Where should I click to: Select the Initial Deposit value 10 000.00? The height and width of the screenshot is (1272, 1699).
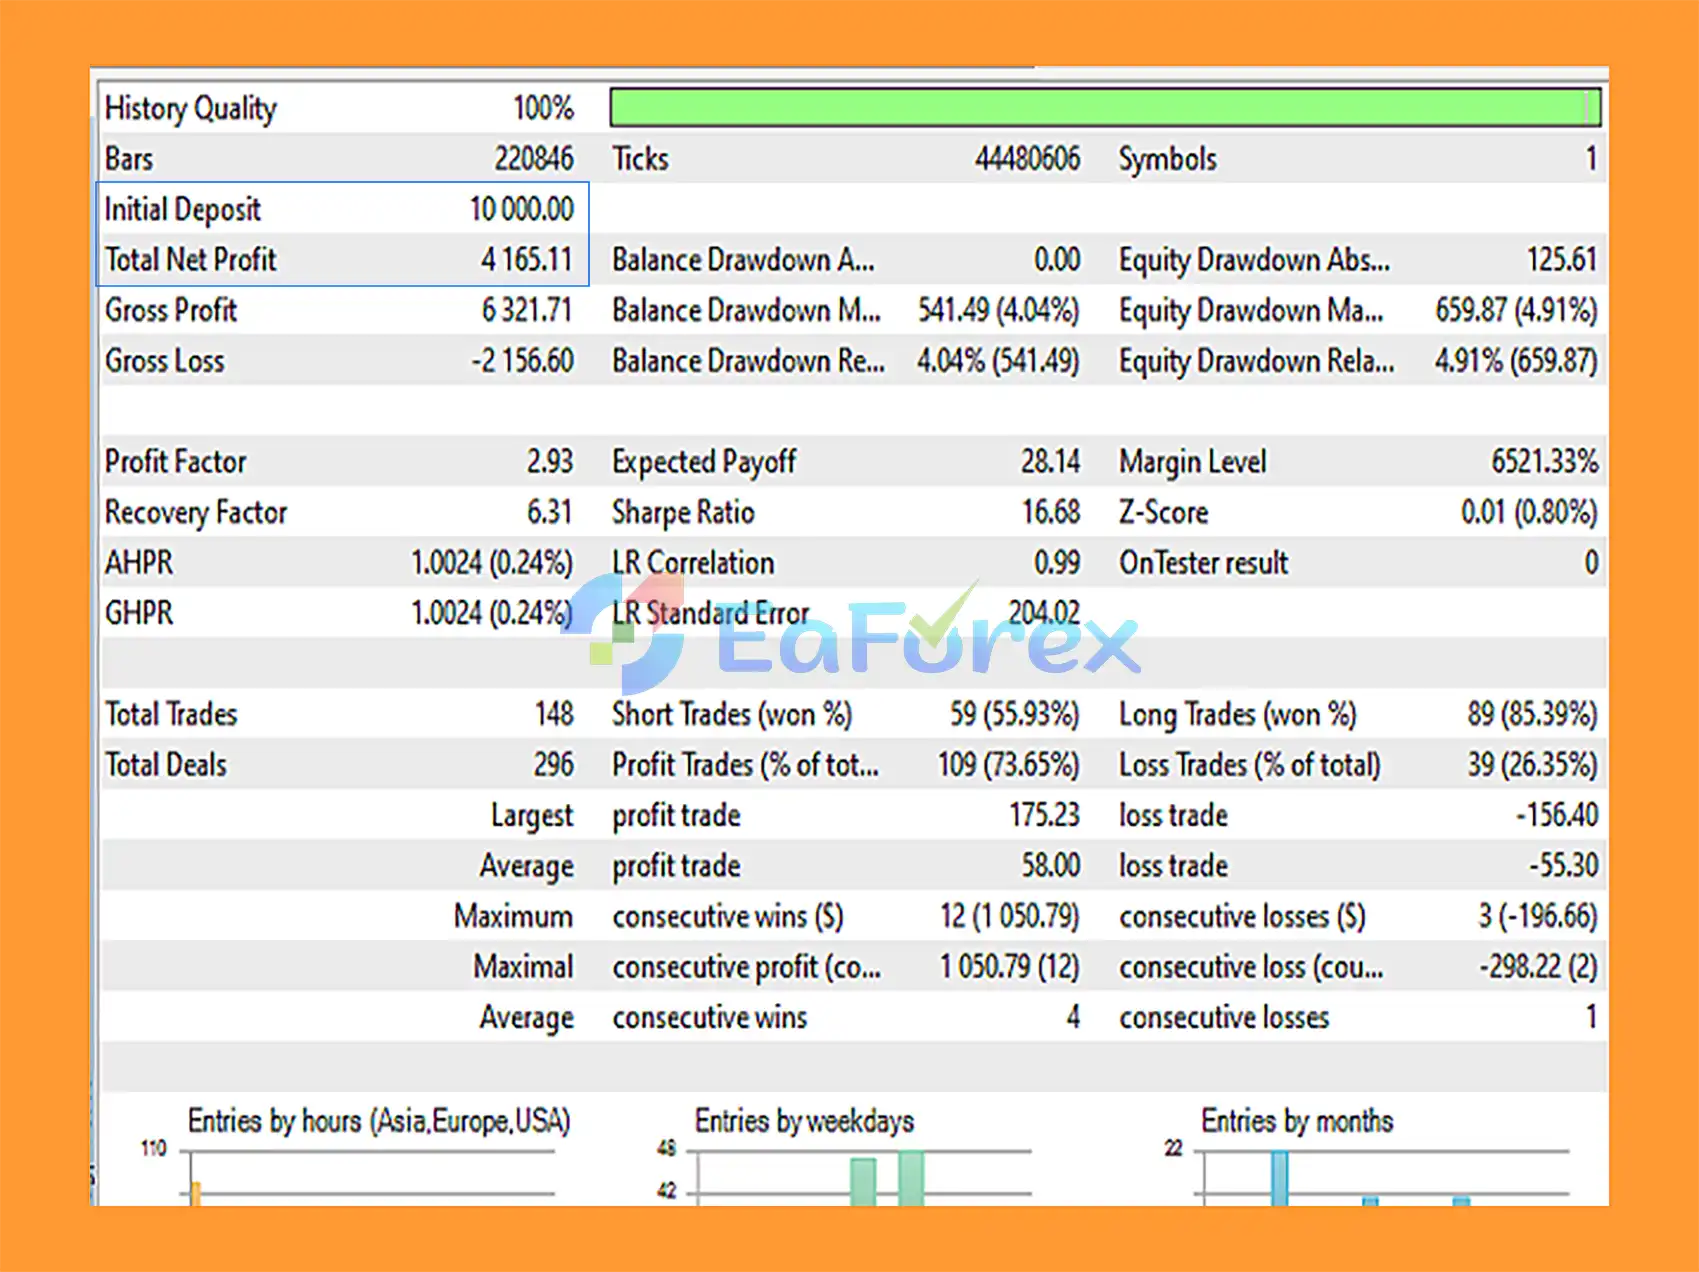coord(521,209)
